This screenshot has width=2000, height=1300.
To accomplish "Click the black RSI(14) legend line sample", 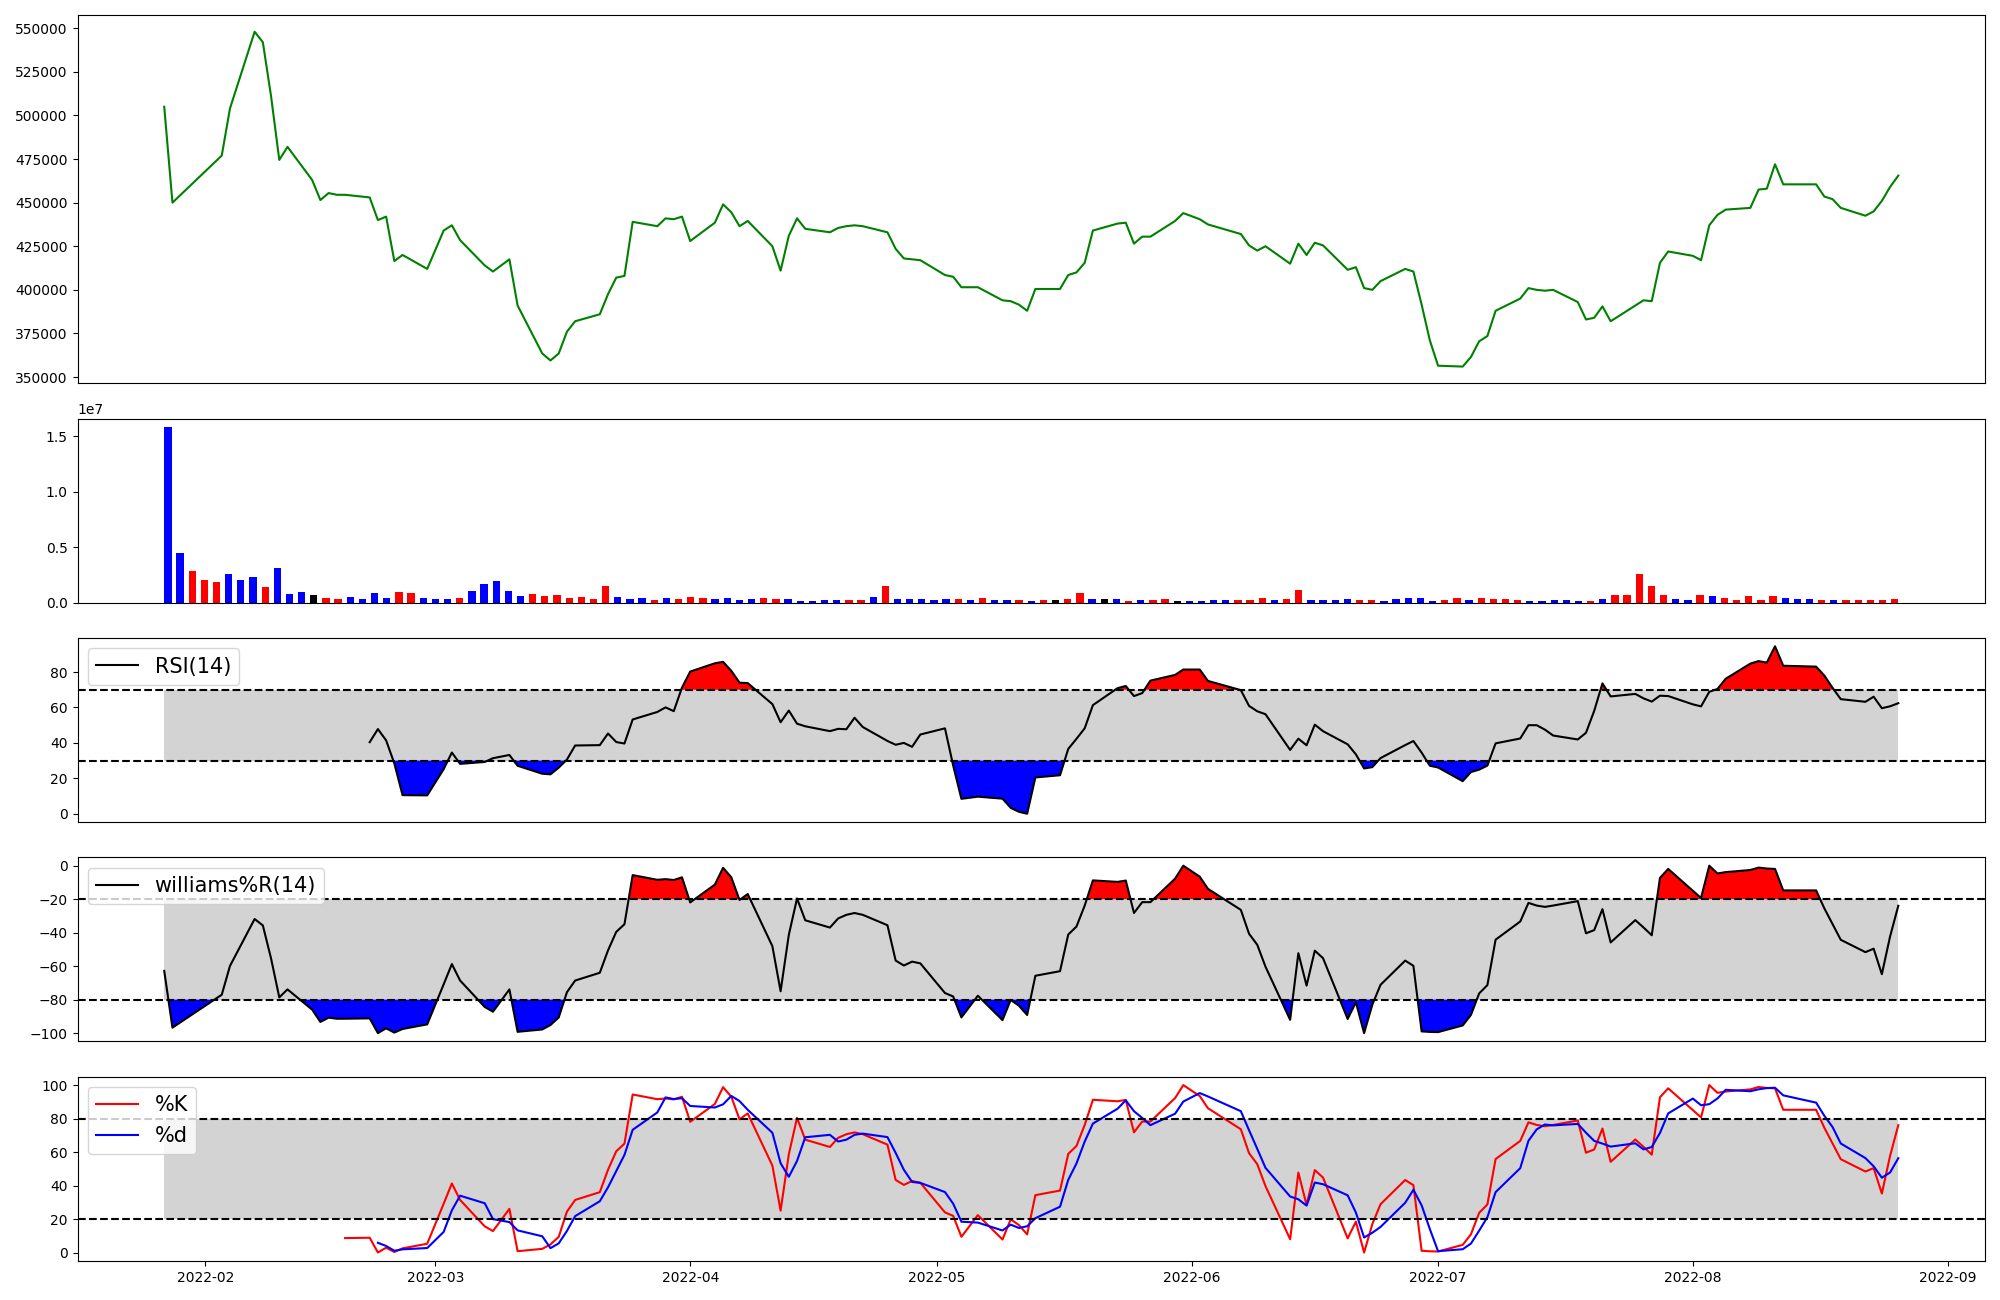I will click(119, 666).
